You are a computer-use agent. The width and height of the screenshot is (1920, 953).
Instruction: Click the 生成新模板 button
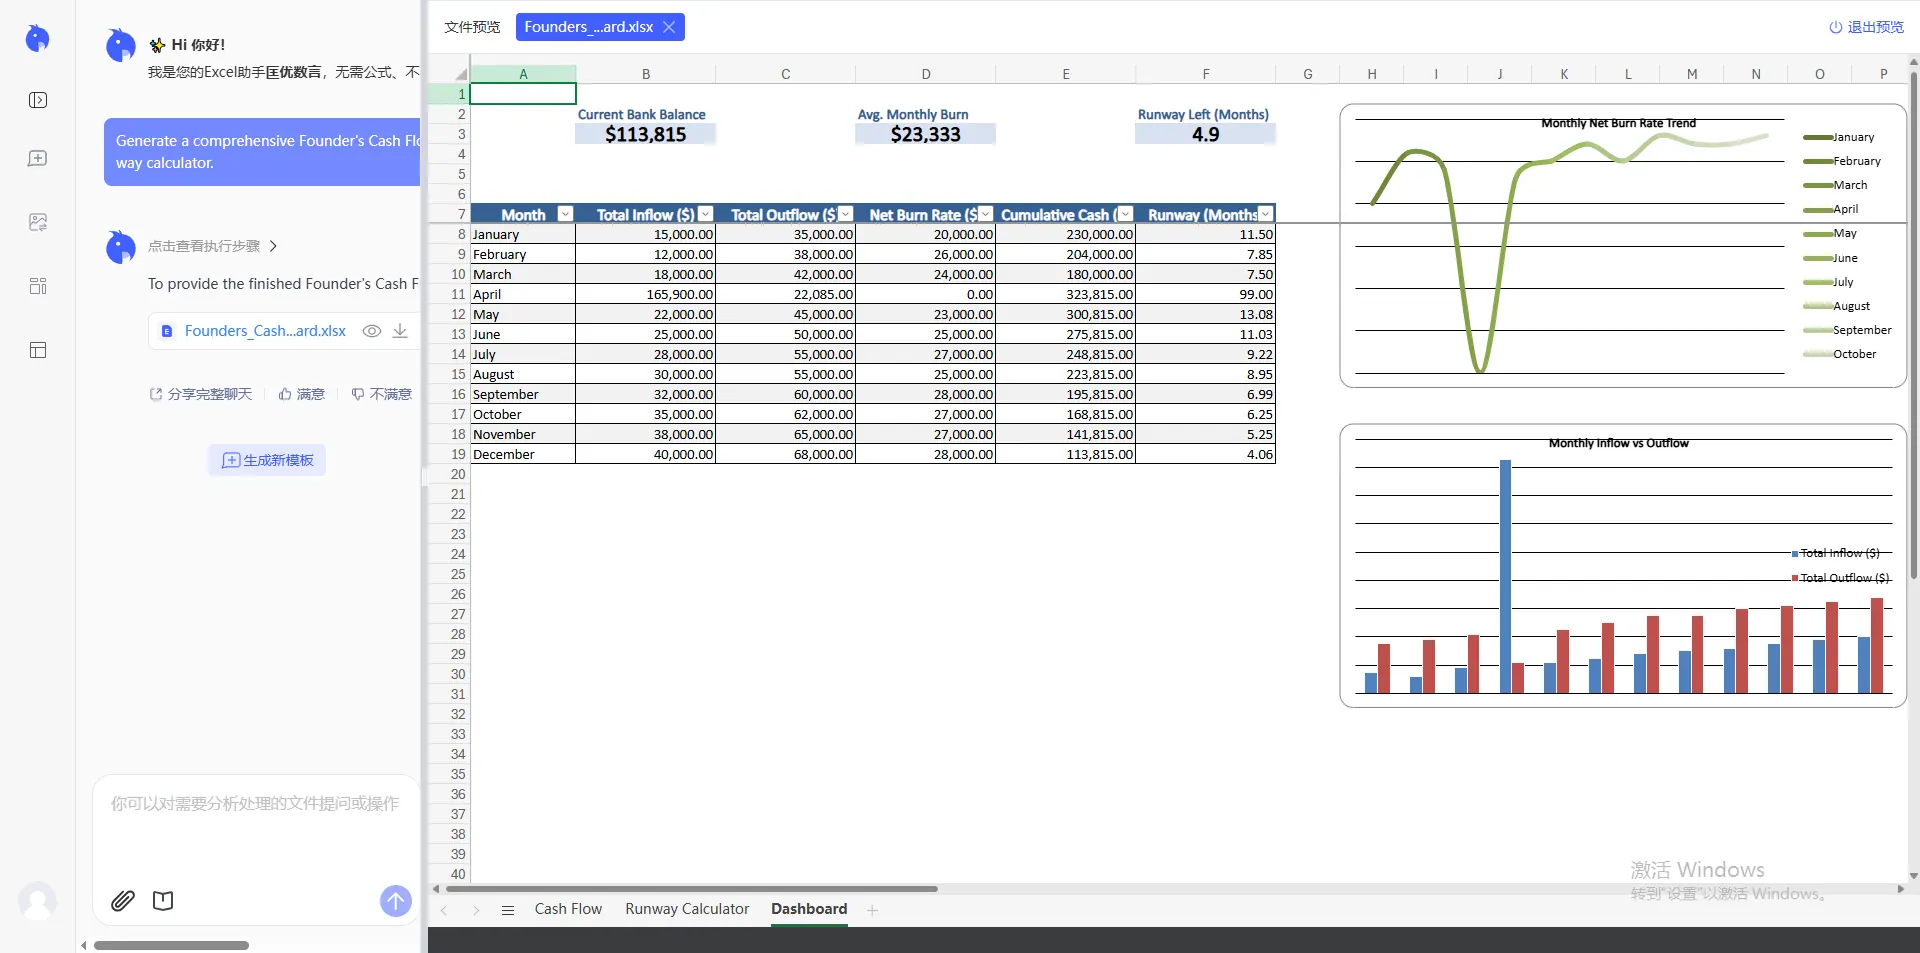pyautogui.click(x=266, y=460)
